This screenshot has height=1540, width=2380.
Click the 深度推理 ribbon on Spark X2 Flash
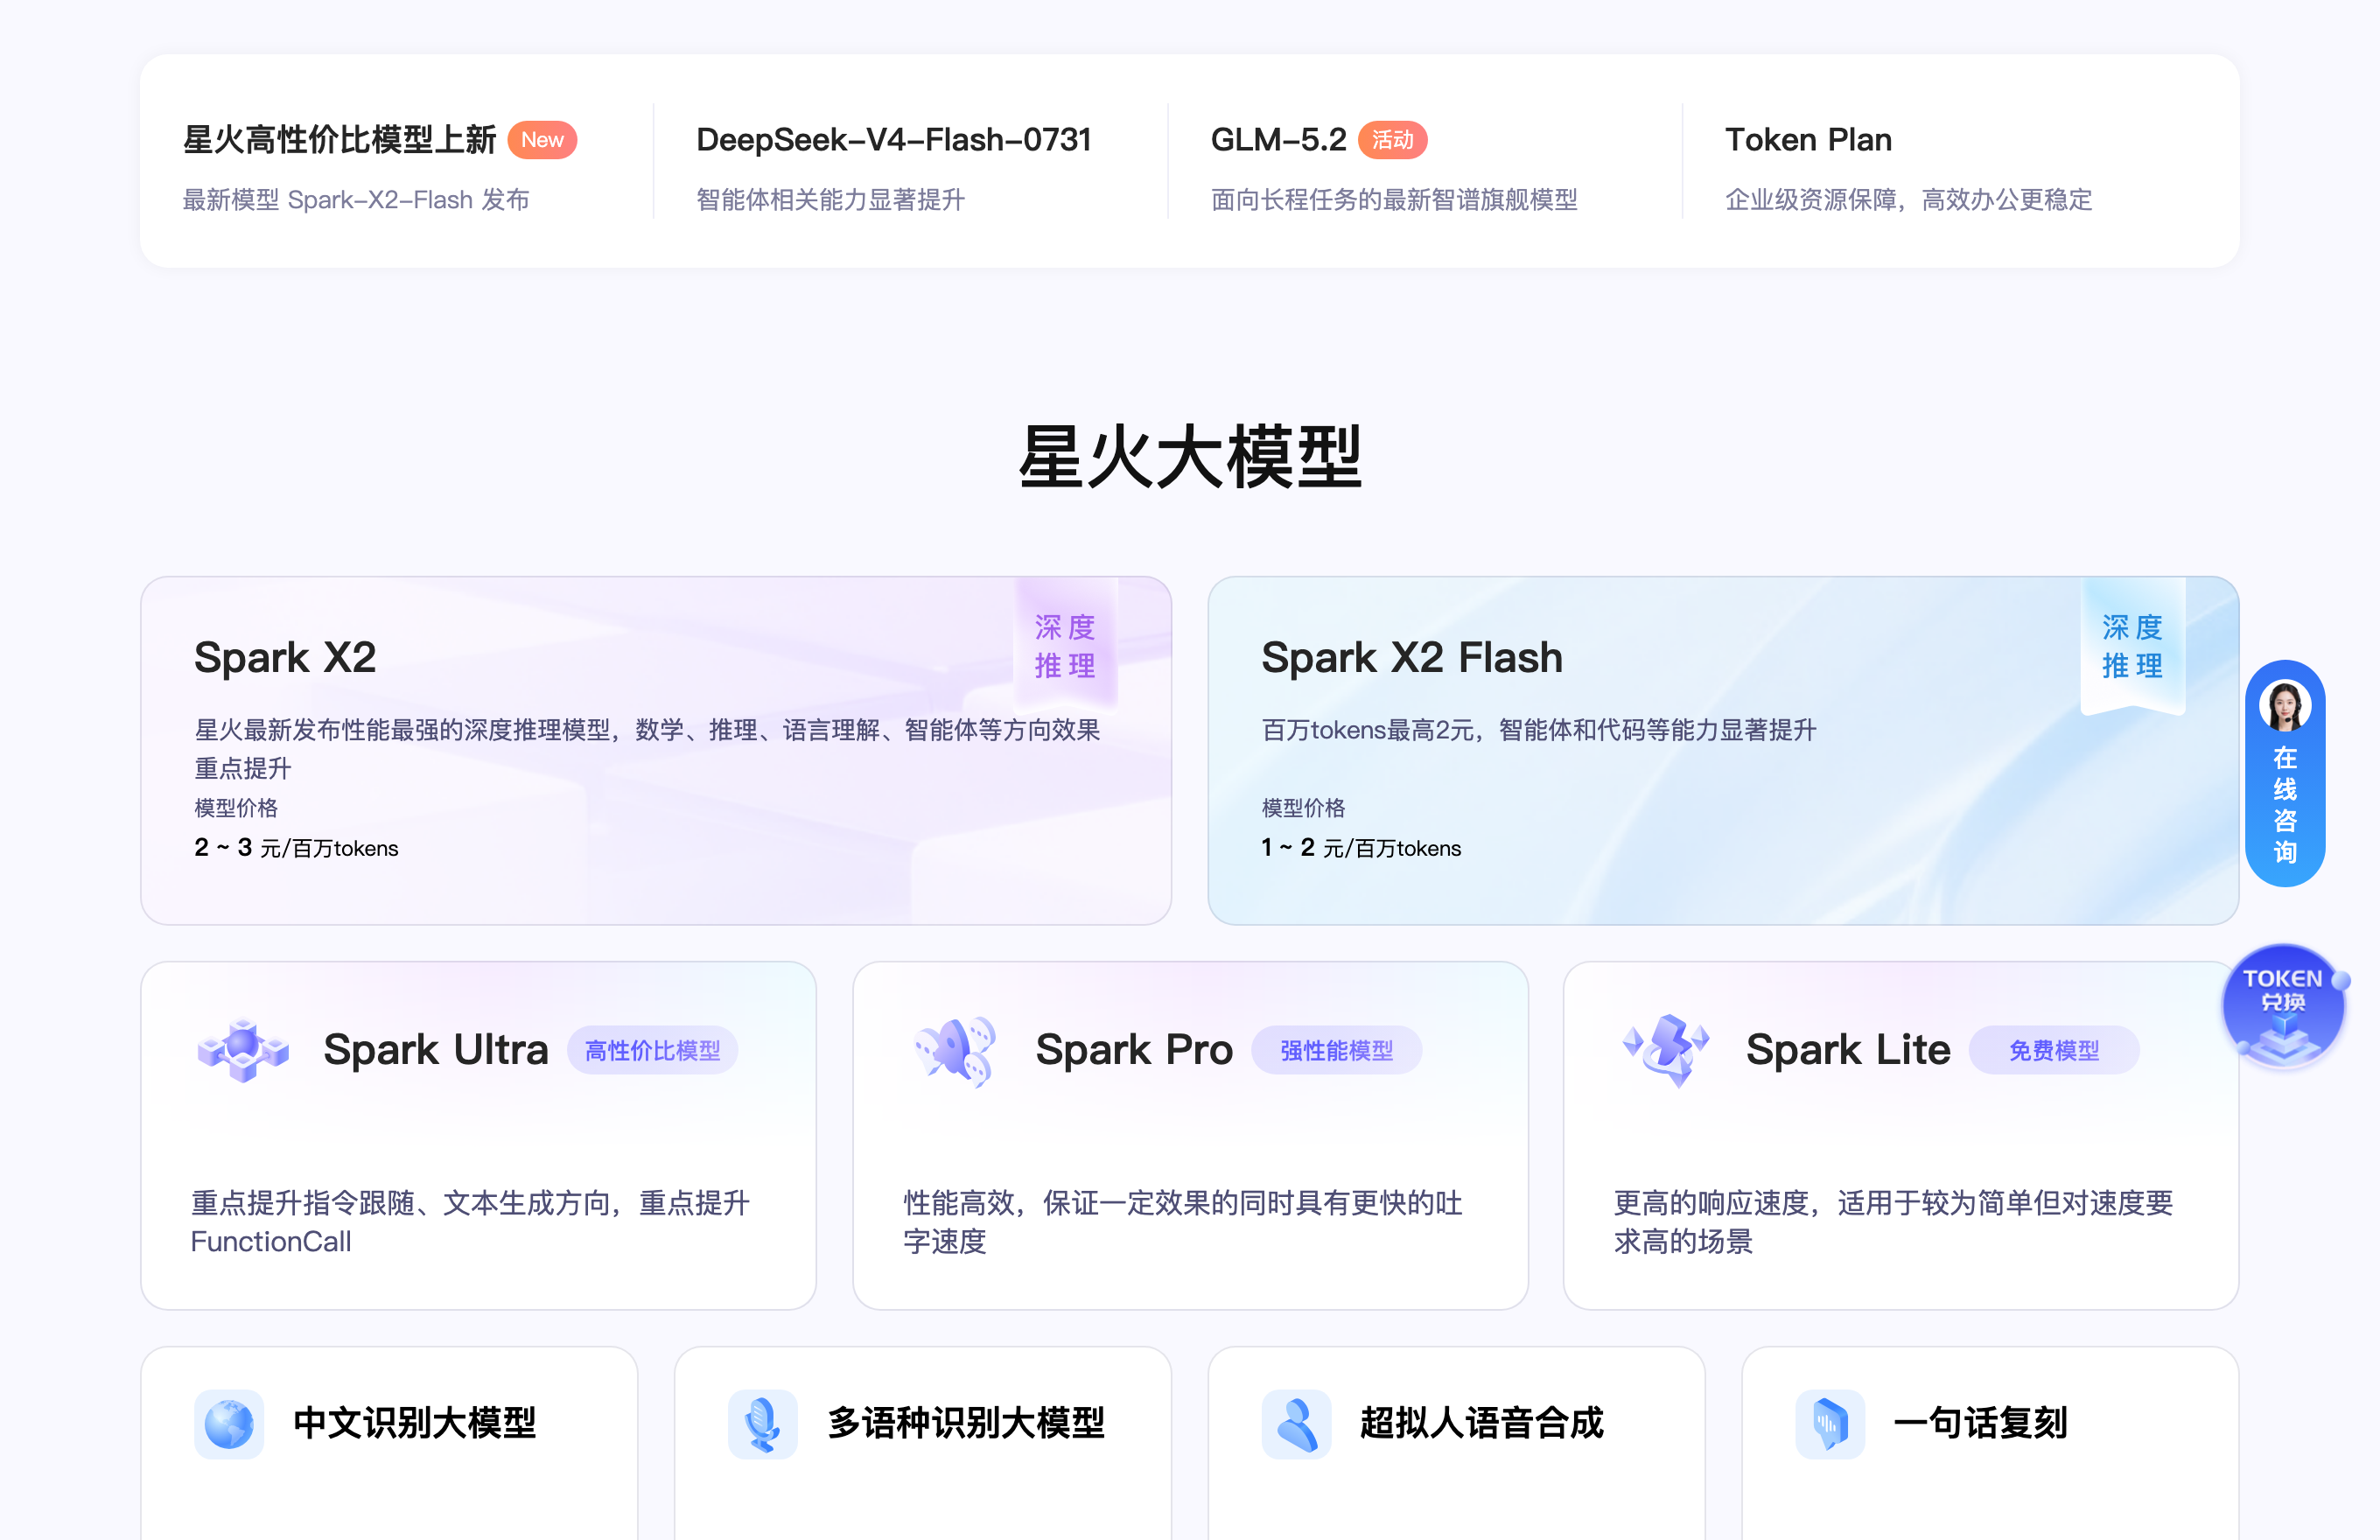click(2133, 646)
